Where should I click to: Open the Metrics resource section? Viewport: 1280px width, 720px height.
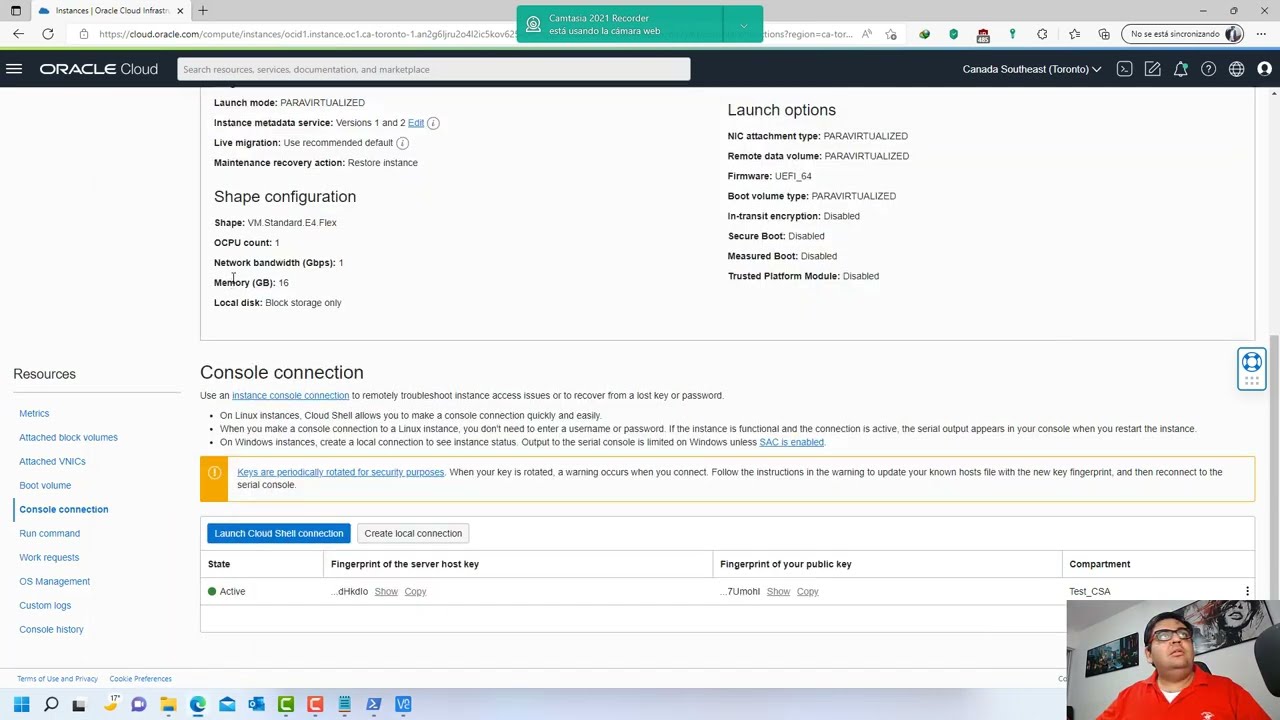point(34,413)
